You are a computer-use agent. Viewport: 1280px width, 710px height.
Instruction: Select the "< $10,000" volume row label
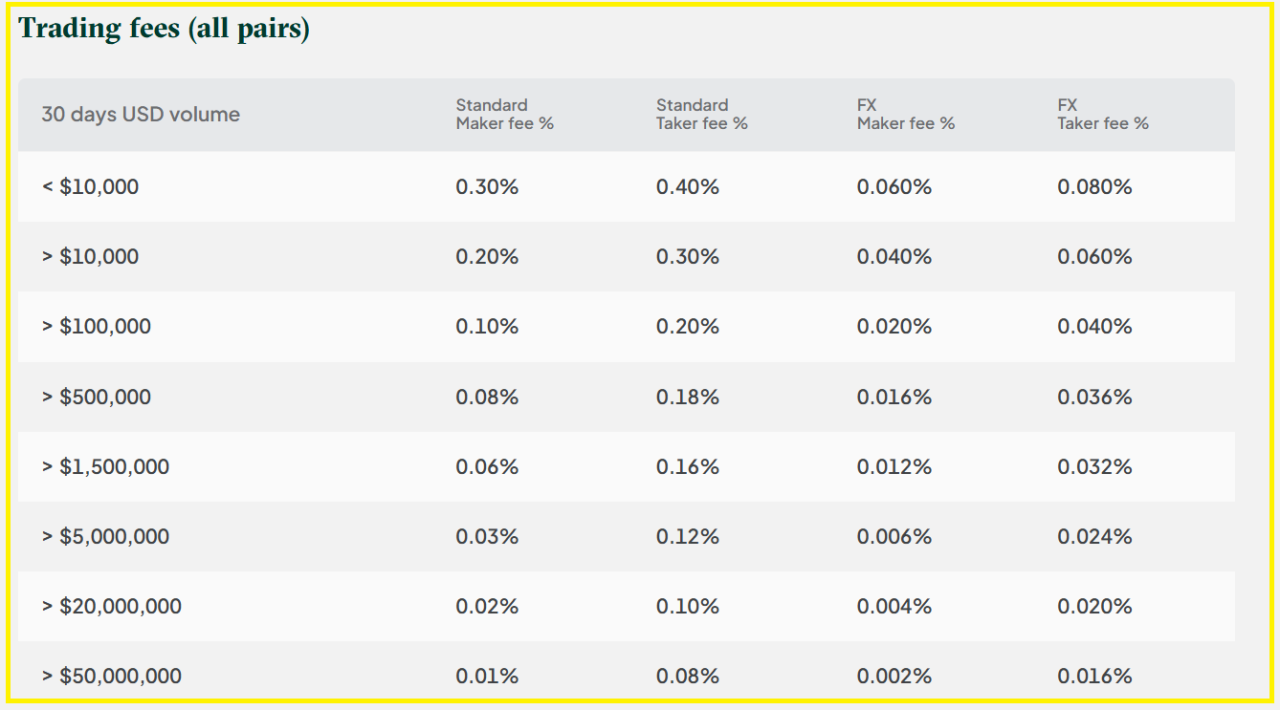[x=90, y=187]
